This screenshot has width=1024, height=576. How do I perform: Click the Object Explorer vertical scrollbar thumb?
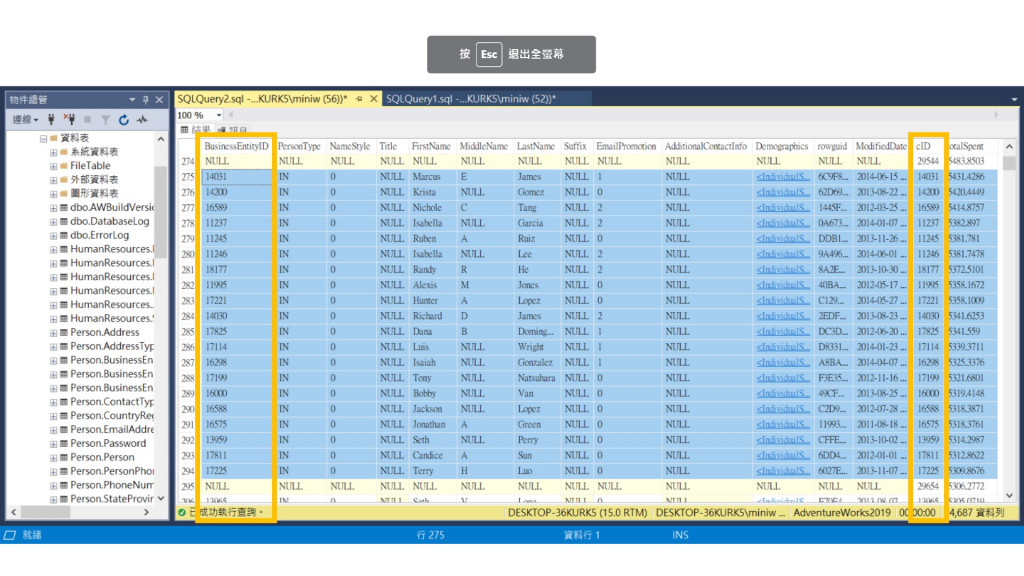point(161,212)
